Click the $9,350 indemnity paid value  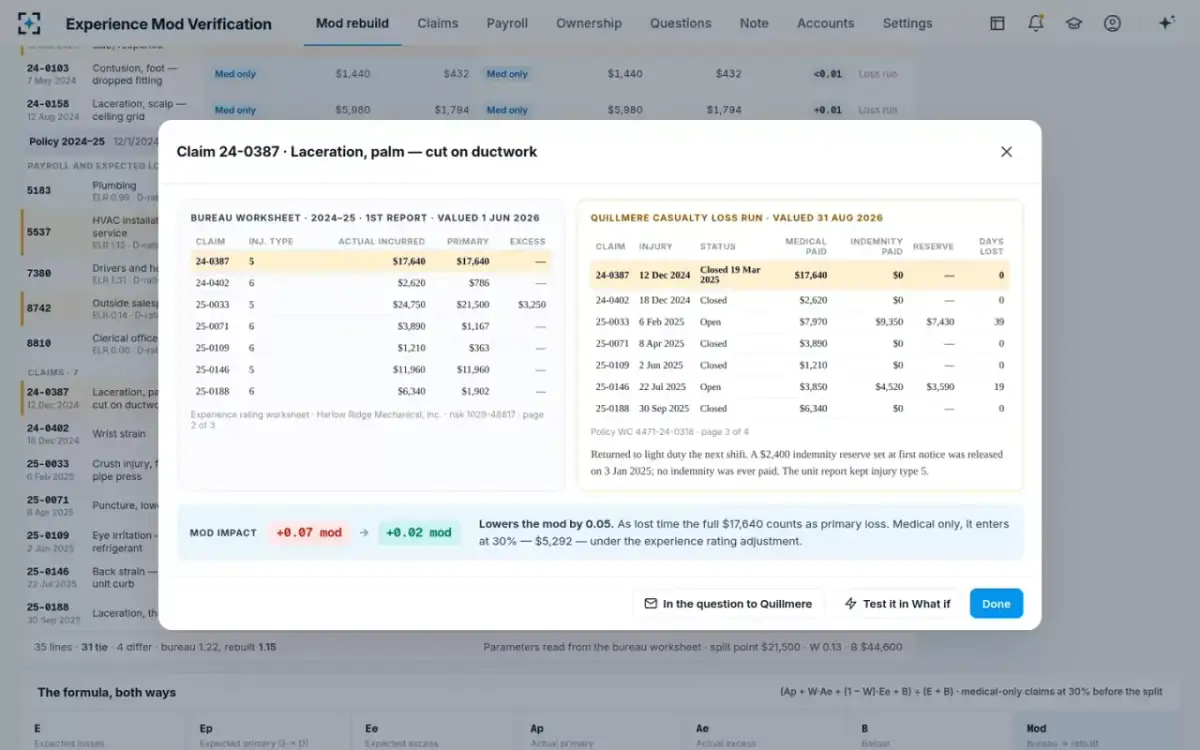click(889, 322)
